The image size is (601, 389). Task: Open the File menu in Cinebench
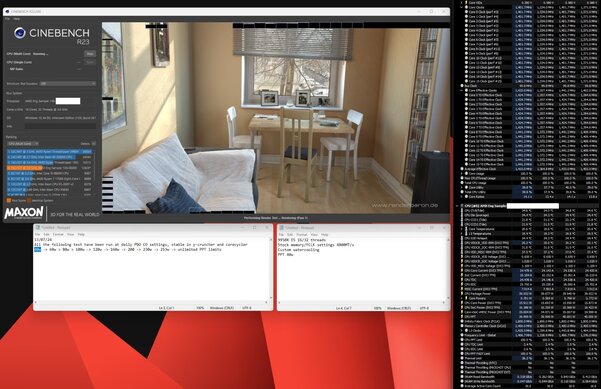[8, 19]
